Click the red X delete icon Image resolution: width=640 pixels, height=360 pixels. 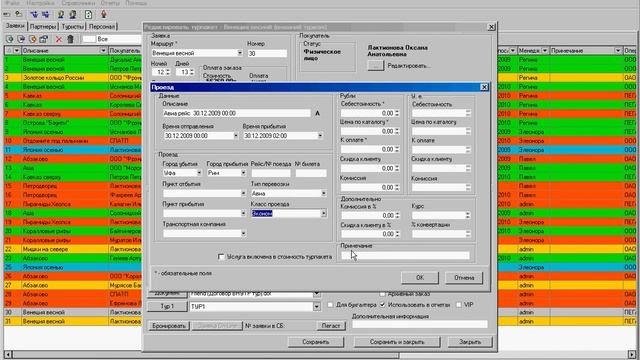point(59,39)
